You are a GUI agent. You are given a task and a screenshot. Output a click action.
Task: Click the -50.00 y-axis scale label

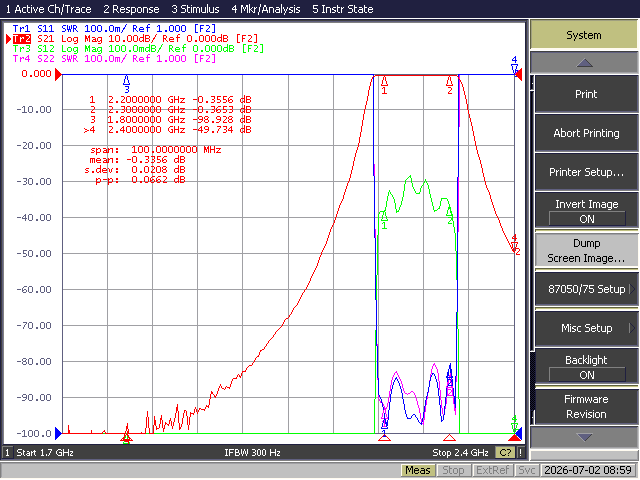[34, 253]
